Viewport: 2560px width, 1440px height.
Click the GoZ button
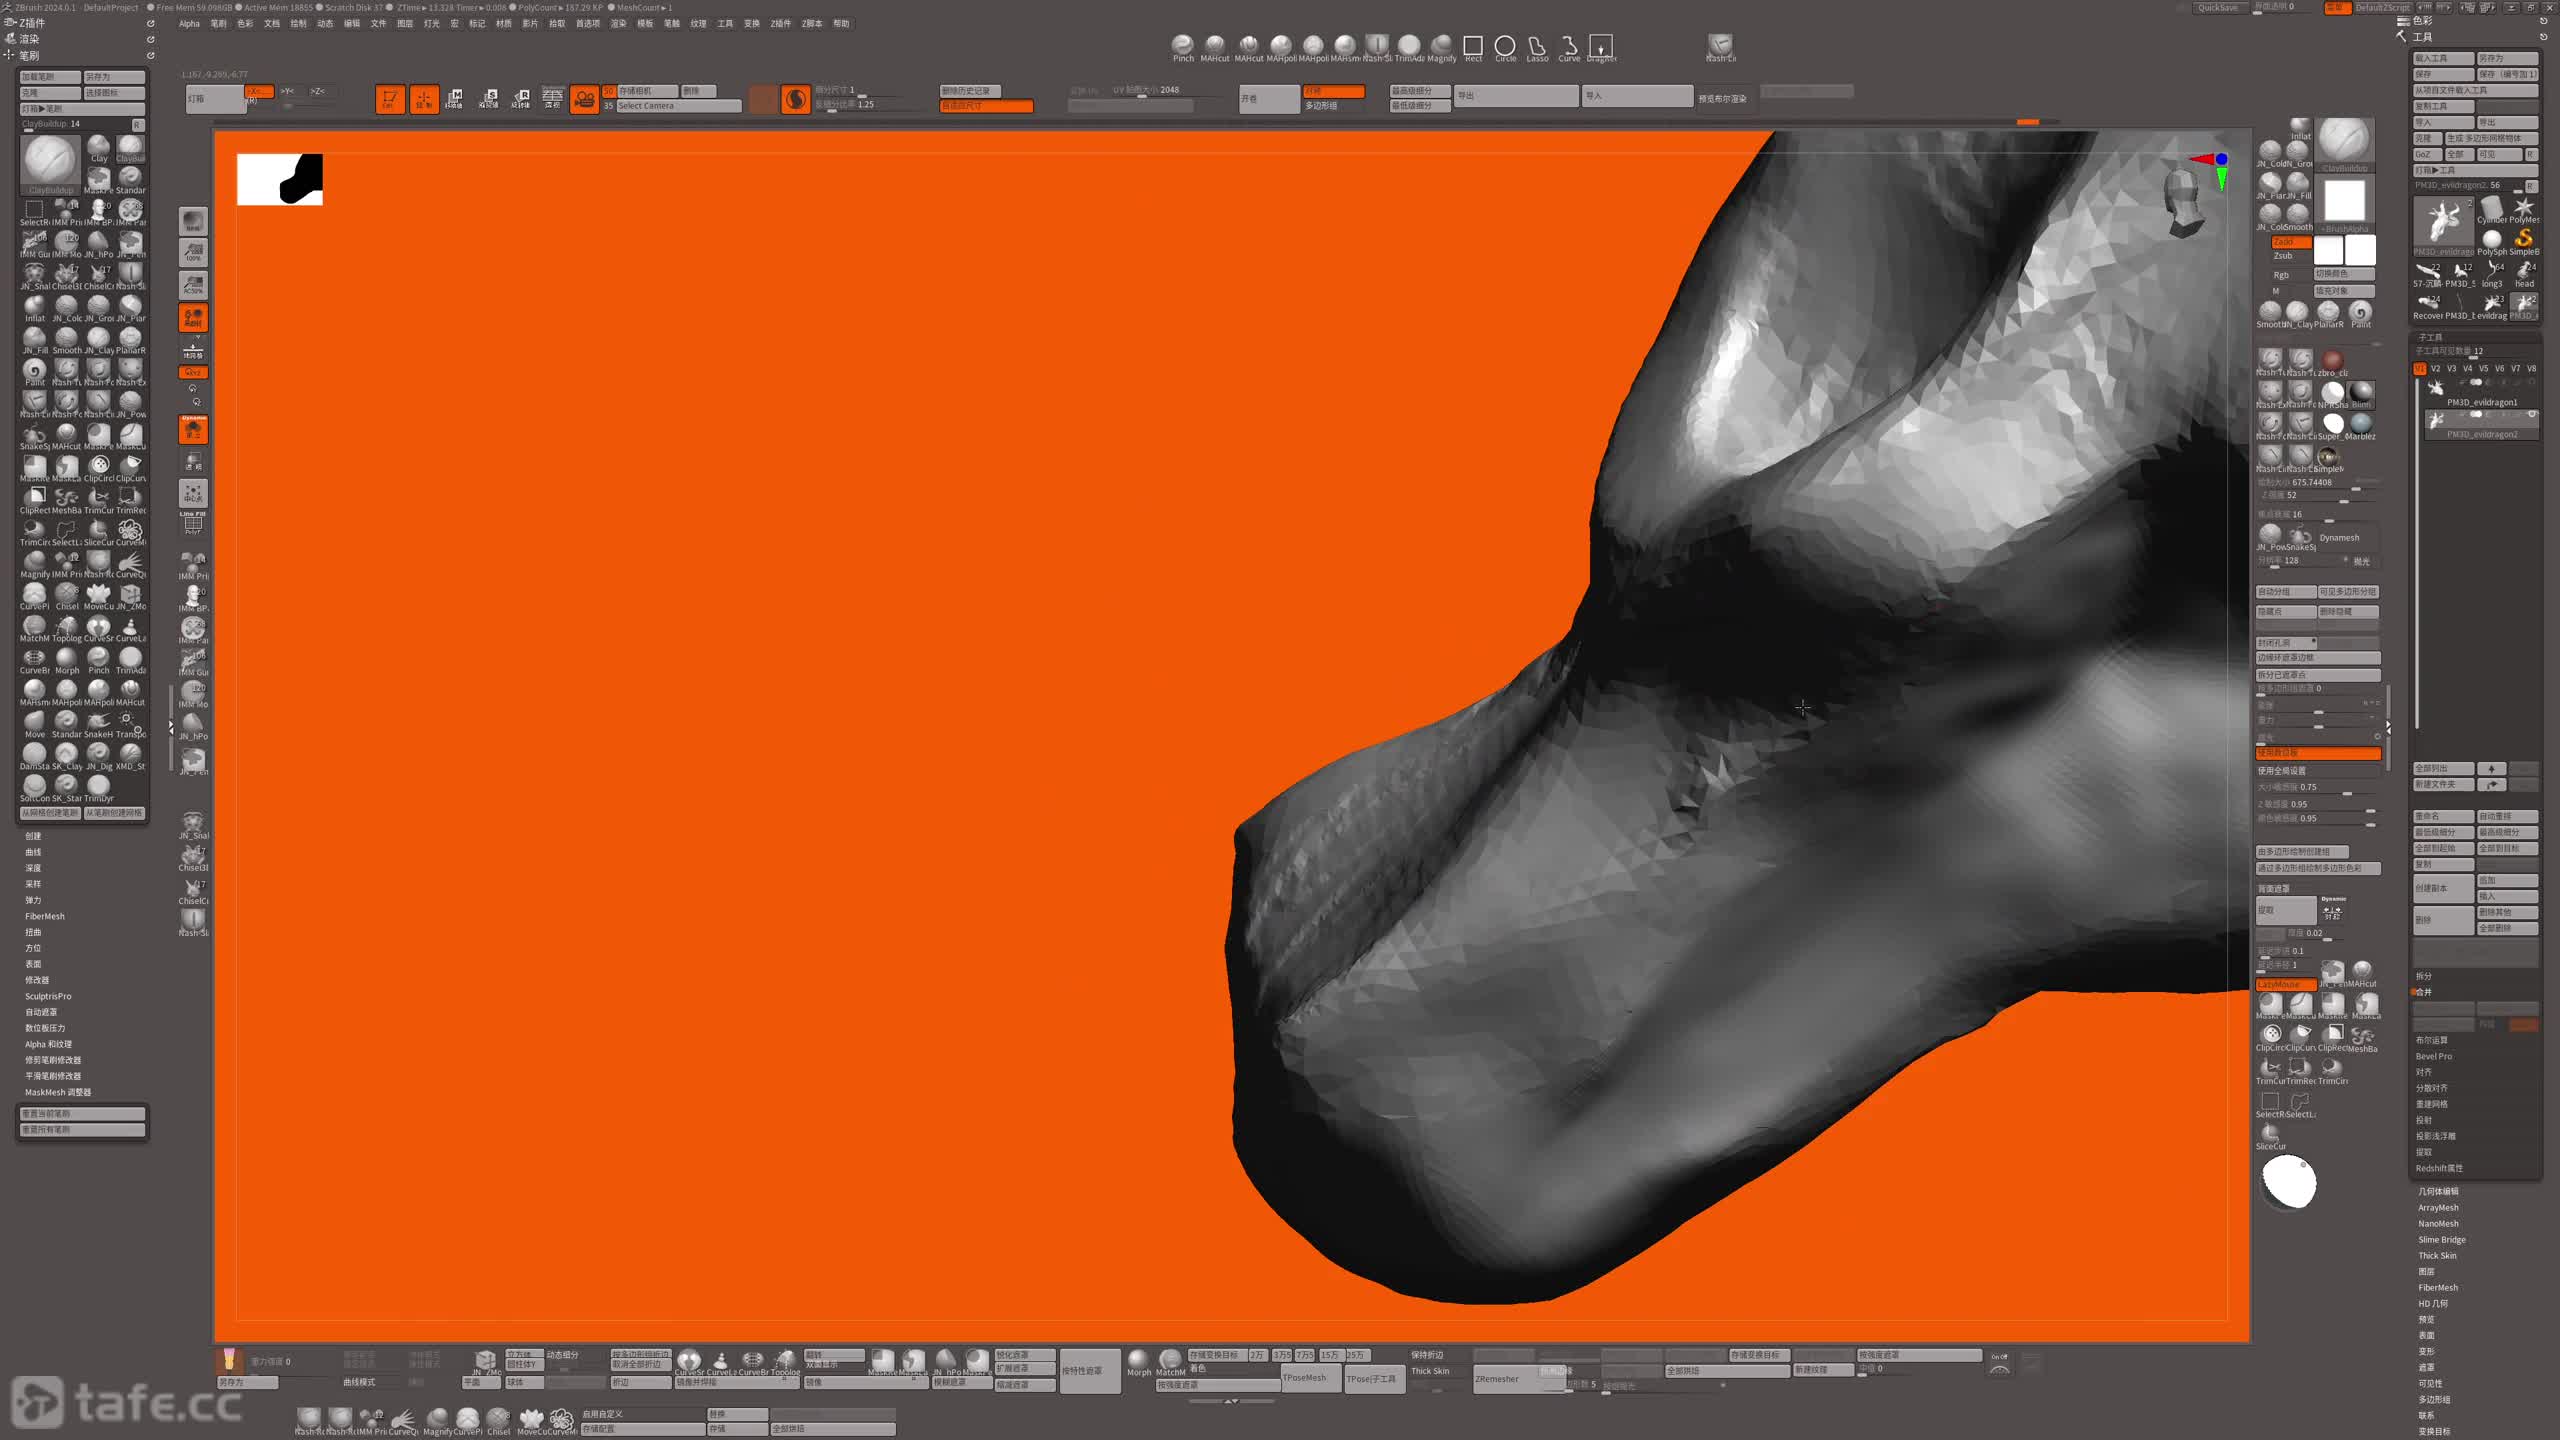[2427, 155]
